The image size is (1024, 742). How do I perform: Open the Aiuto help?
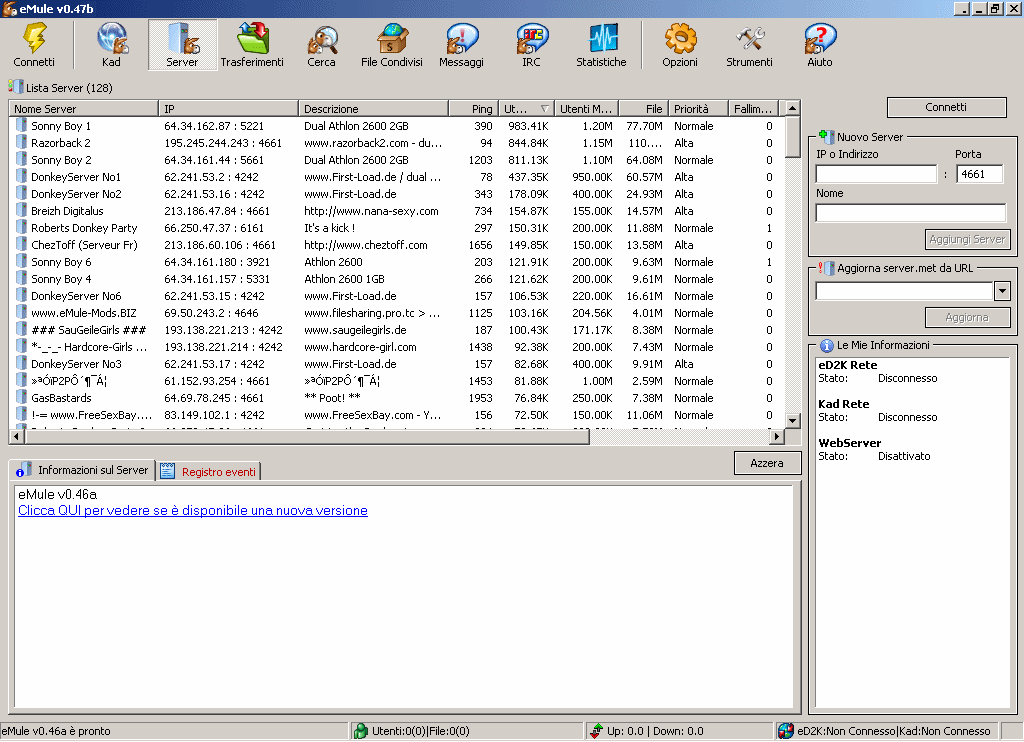coord(819,45)
